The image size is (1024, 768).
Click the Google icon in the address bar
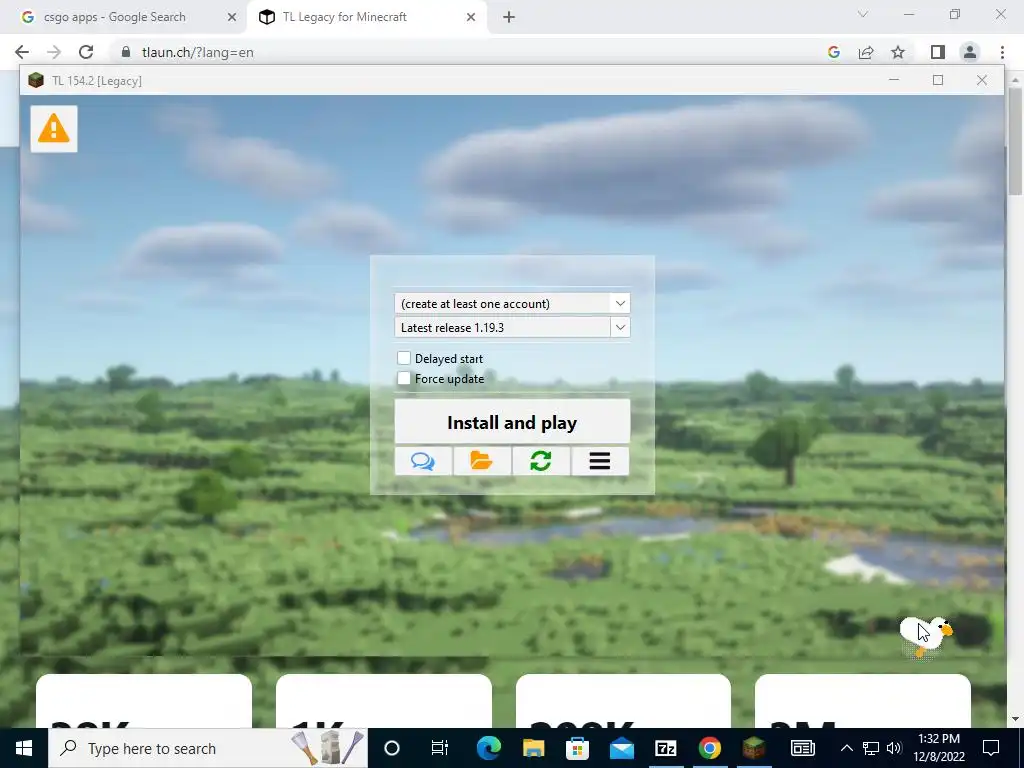click(x=833, y=52)
